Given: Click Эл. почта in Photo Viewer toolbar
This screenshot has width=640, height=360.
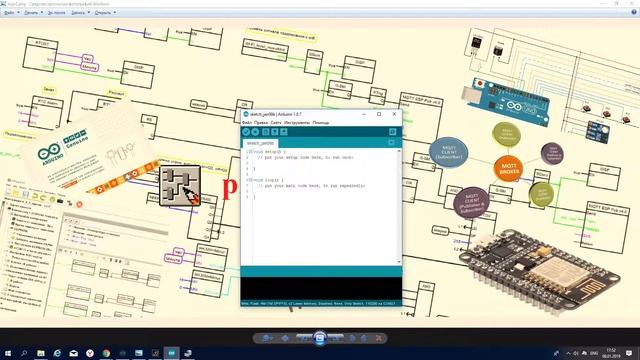Looking at the screenshot, I should pyautogui.click(x=56, y=13).
